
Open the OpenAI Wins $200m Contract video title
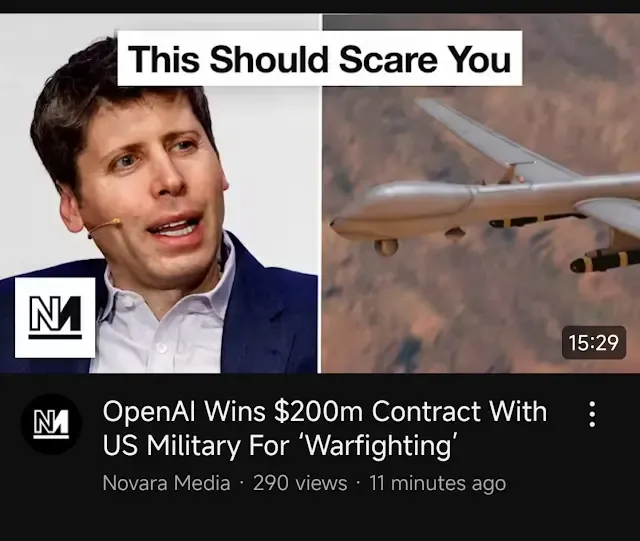(x=324, y=428)
